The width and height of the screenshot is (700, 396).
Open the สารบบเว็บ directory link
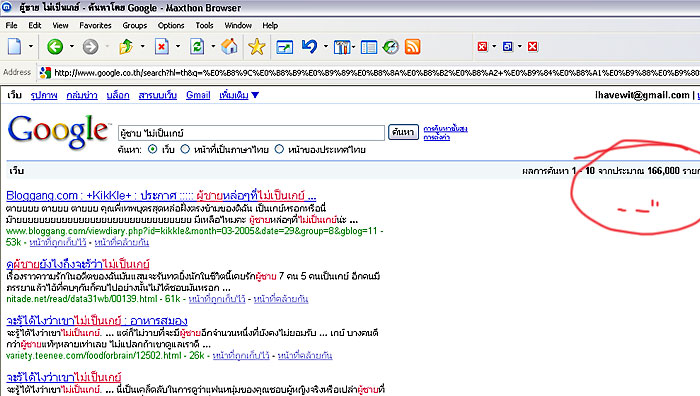point(158,95)
